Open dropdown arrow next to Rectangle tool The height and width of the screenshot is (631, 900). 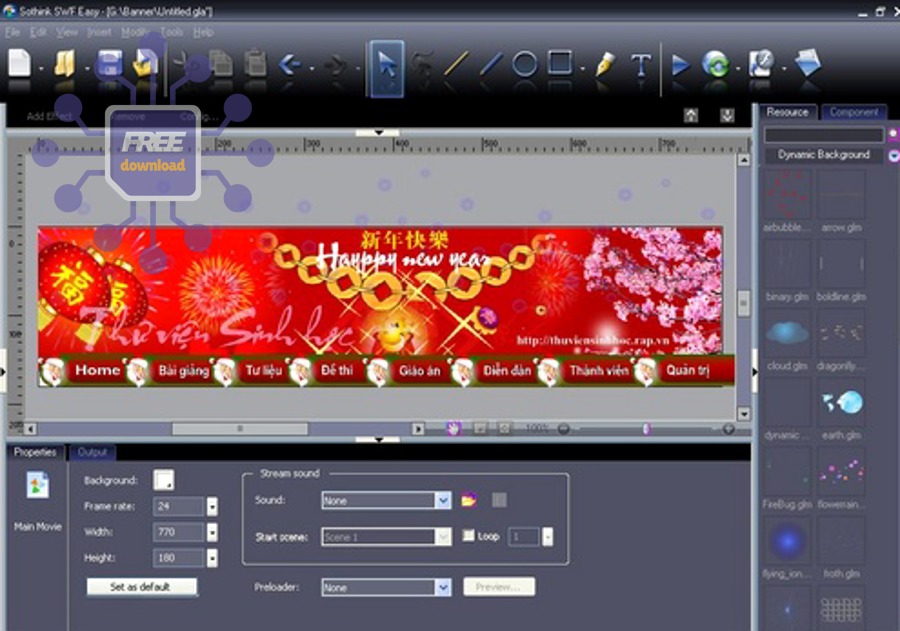click(x=583, y=69)
